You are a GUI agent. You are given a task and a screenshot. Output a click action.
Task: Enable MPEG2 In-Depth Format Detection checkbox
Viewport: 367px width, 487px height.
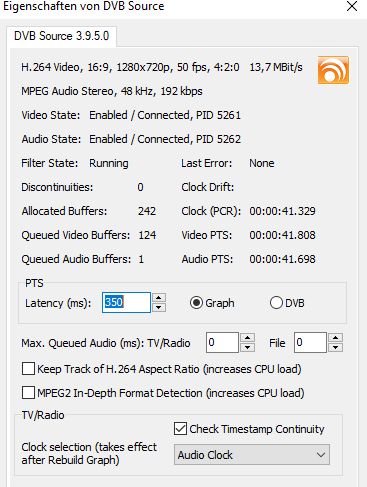click(28, 393)
